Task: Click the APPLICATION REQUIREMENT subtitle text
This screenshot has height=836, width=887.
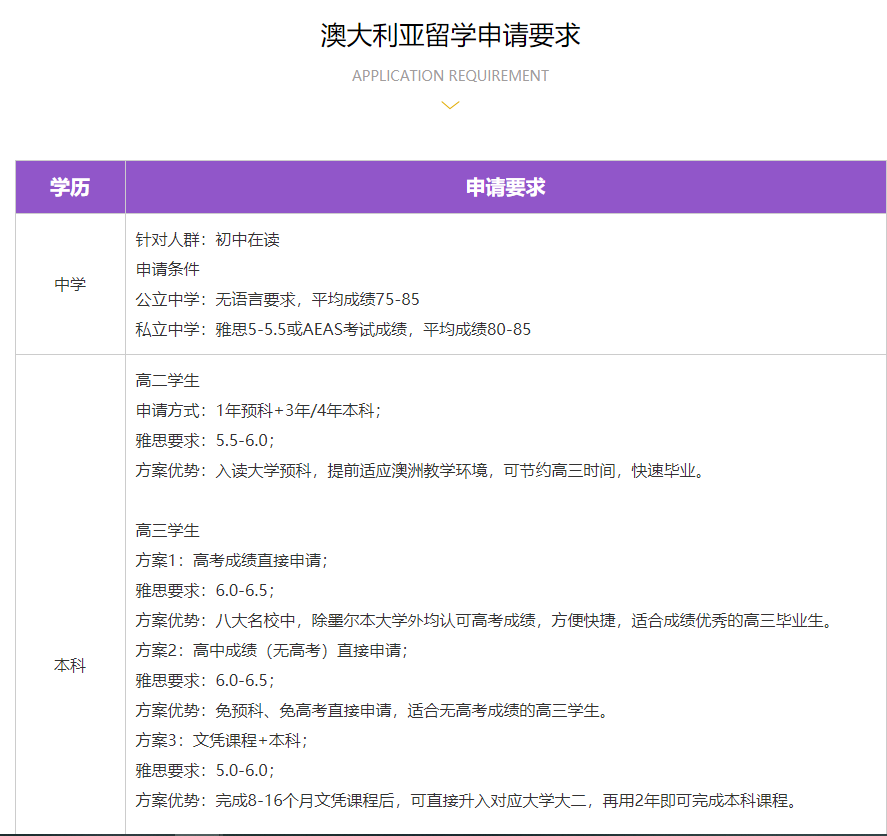Action: [449, 75]
